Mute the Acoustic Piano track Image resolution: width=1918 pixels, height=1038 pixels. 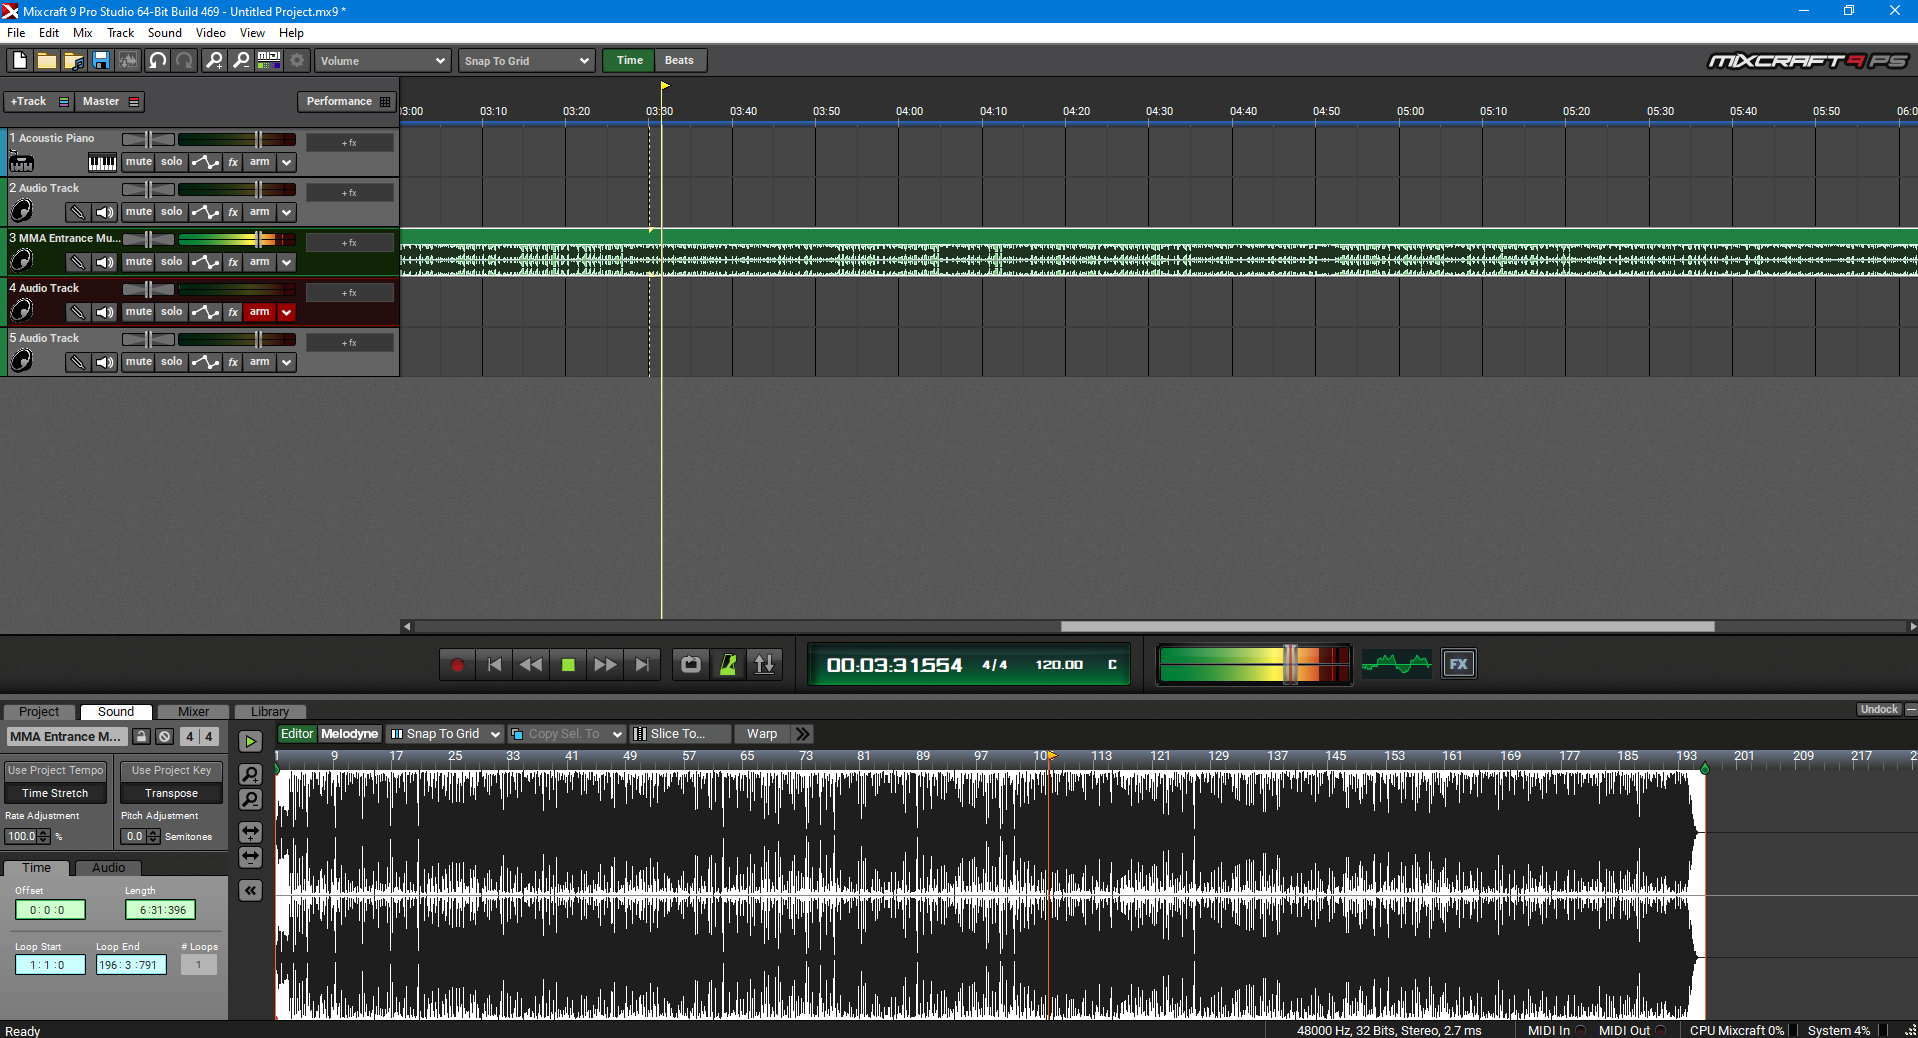(138, 162)
